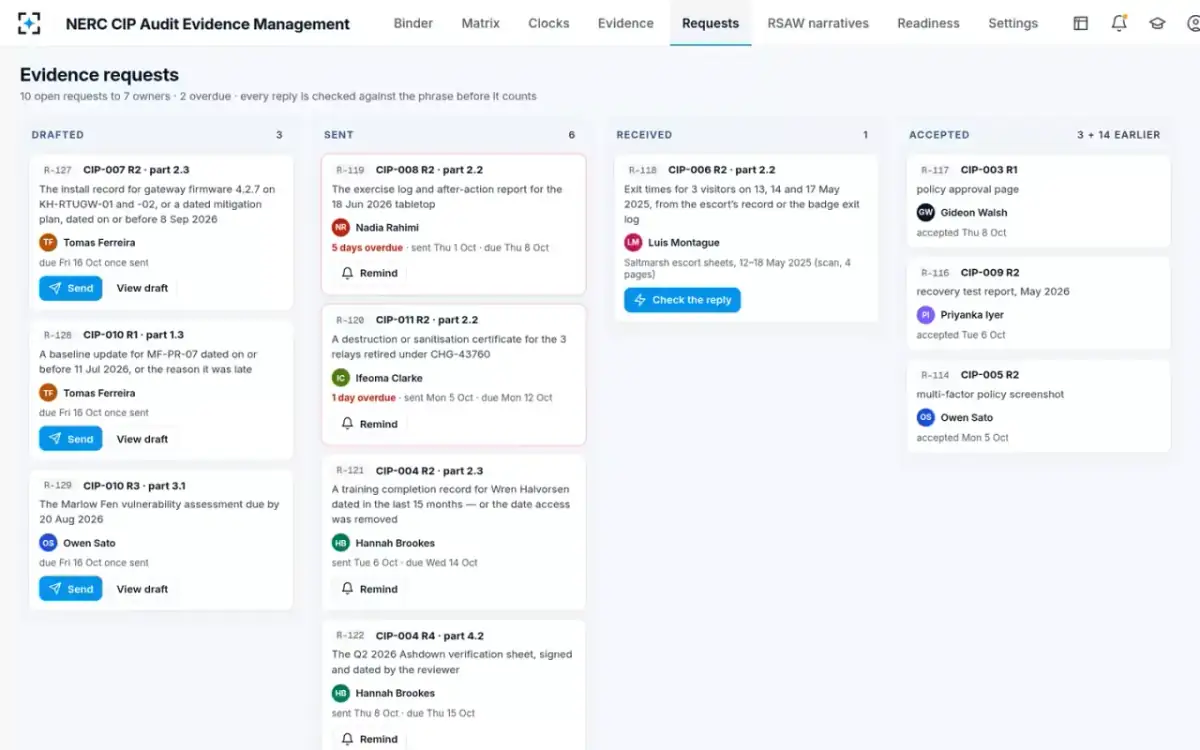This screenshot has height=750, width=1200.
Task: Remind Hannah Brookes about request R-122
Action: tap(370, 739)
